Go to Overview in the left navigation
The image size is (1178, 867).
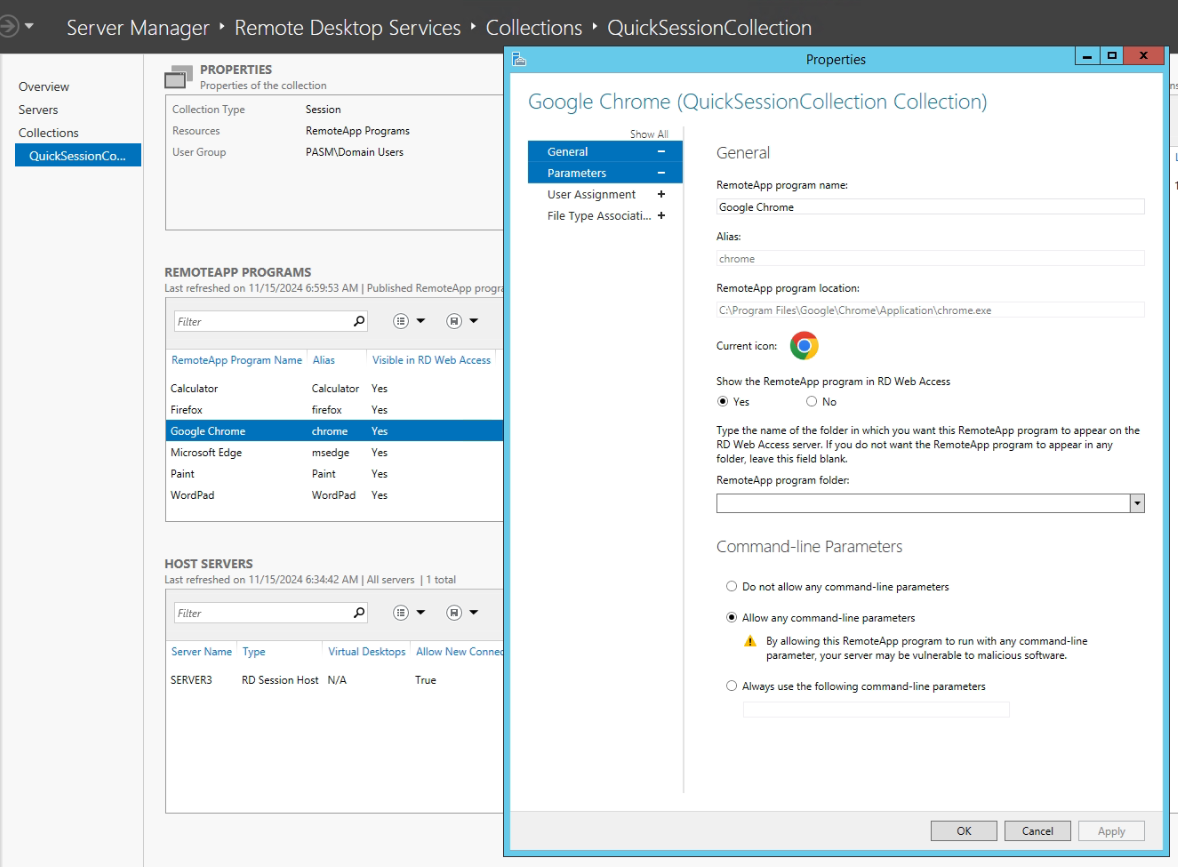tap(44, 87)
